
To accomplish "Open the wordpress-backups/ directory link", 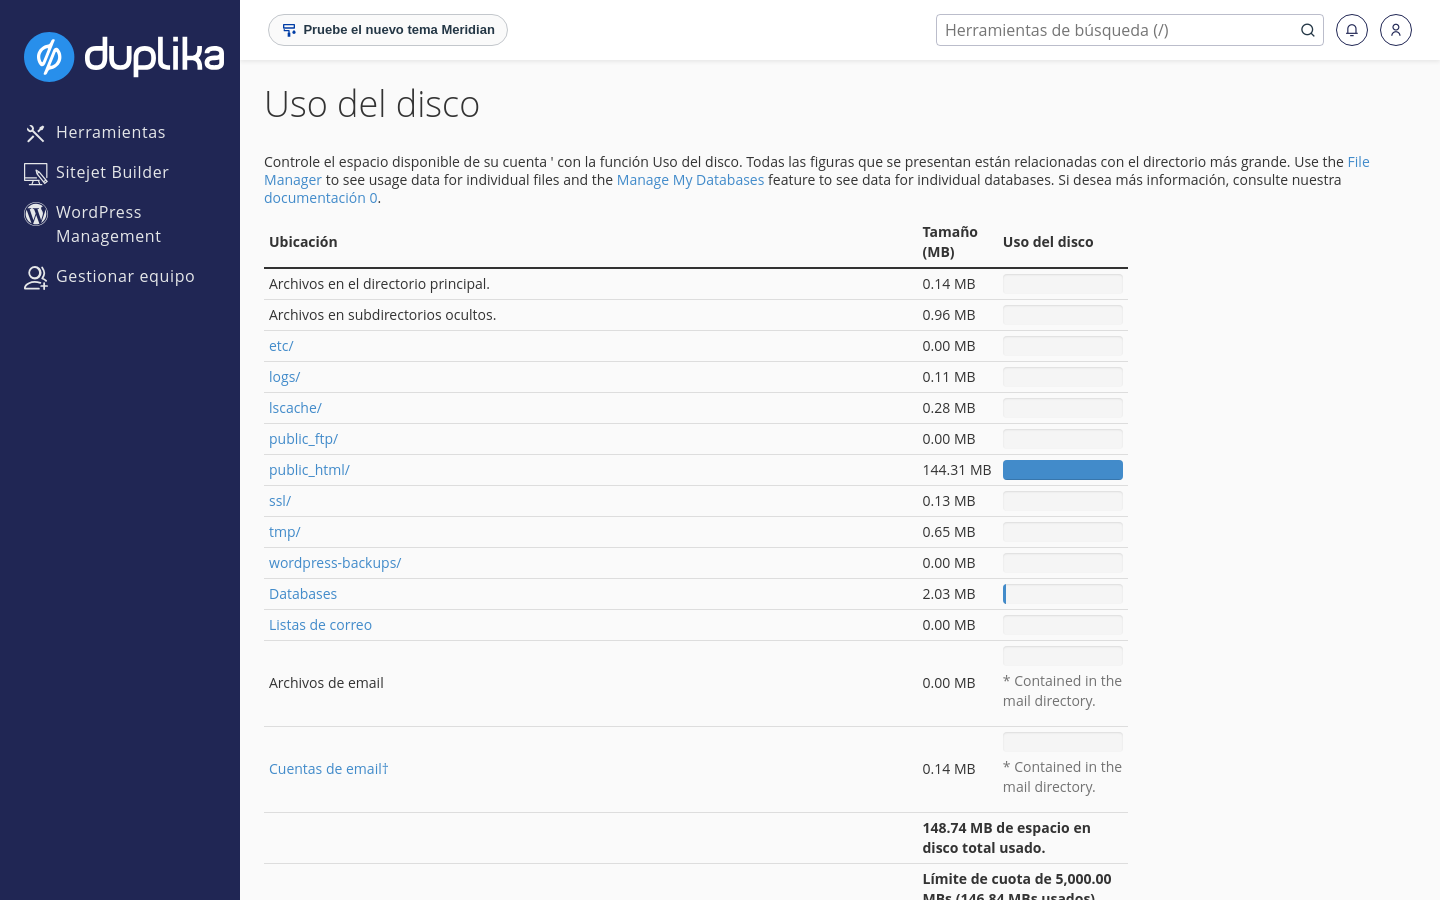I will pyautogui.click(x=335, y=563).
